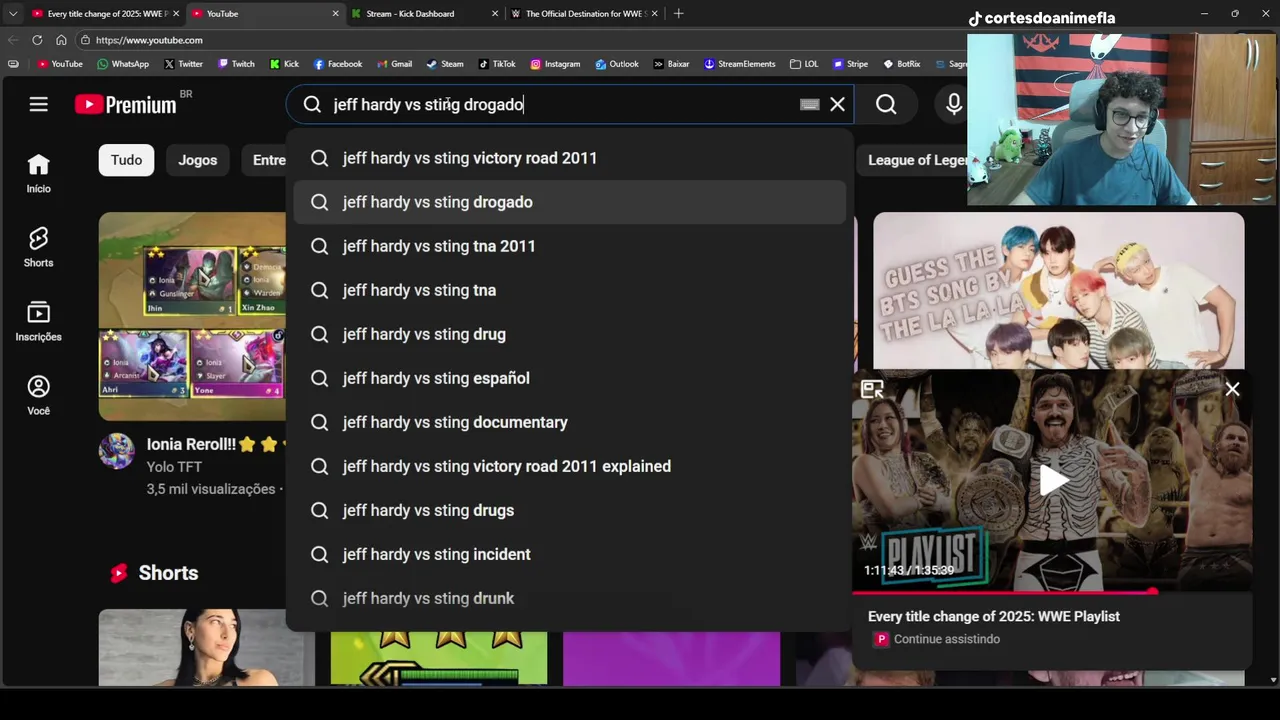Seek on the miniplayer progress bar
The image size is (1280, 720).
click(x=1052, y=592)
